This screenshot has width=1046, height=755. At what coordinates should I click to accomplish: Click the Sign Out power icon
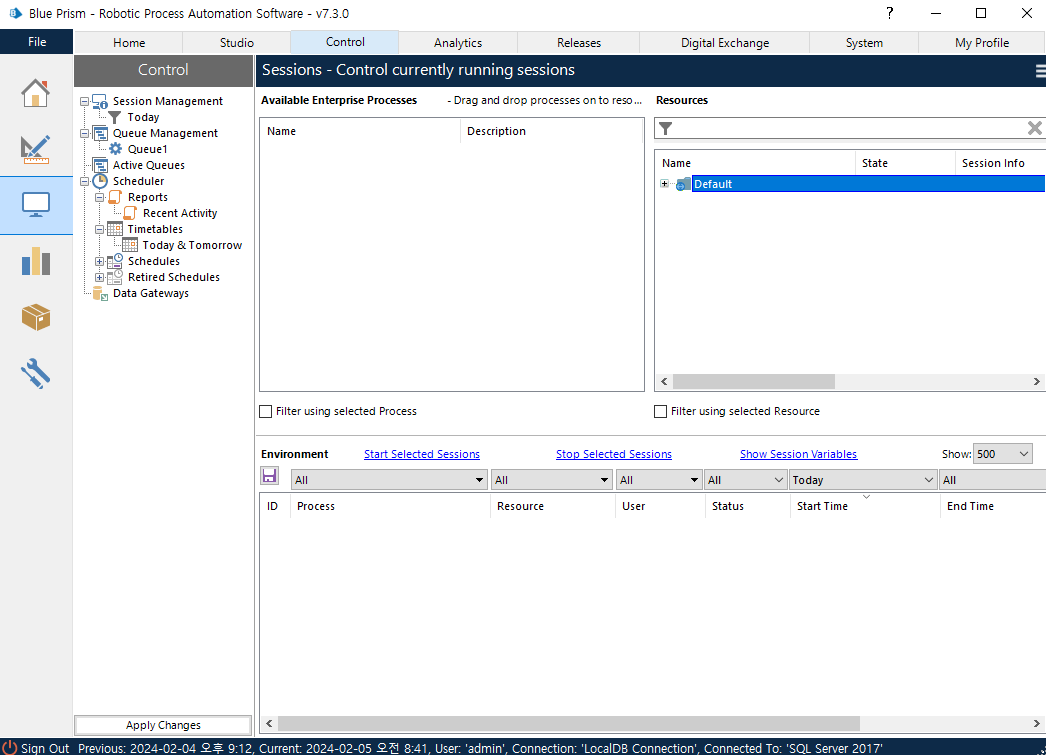[9, 748]
